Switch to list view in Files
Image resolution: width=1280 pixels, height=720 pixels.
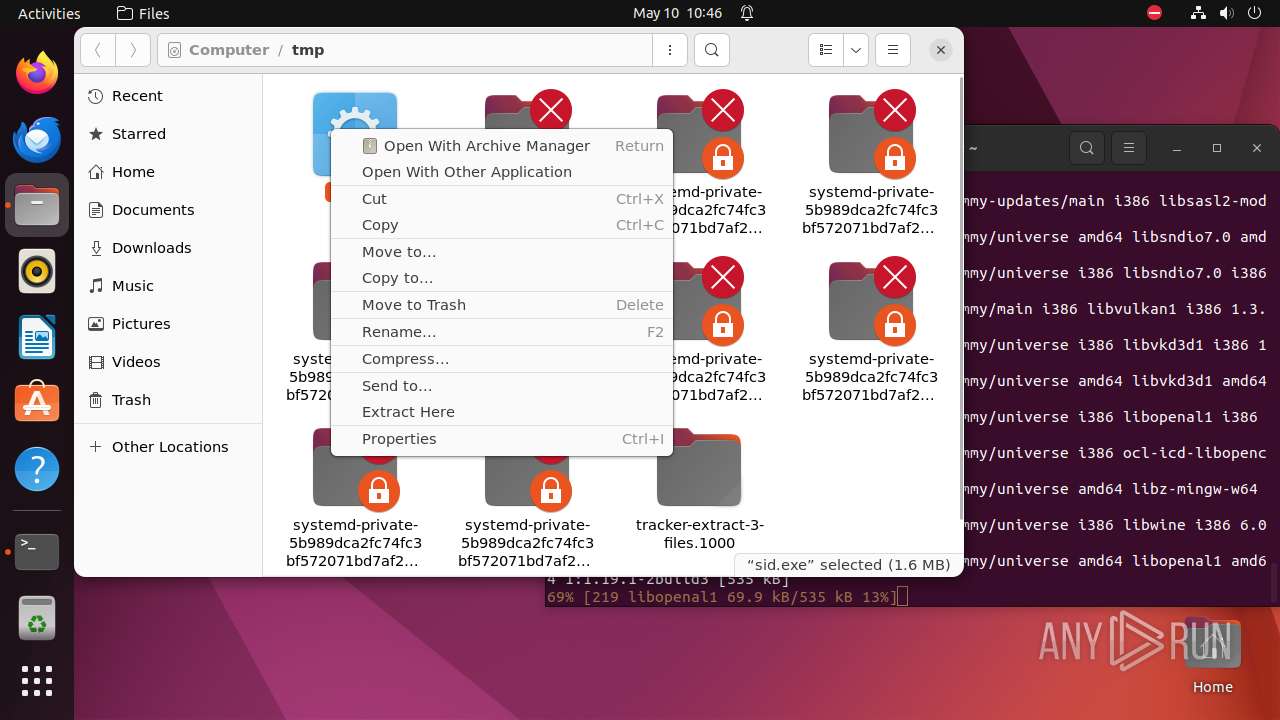tap(826, 50)
